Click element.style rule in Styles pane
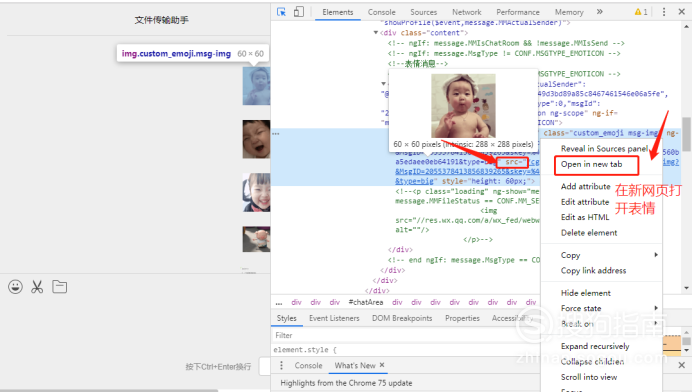 pos(305,350)
